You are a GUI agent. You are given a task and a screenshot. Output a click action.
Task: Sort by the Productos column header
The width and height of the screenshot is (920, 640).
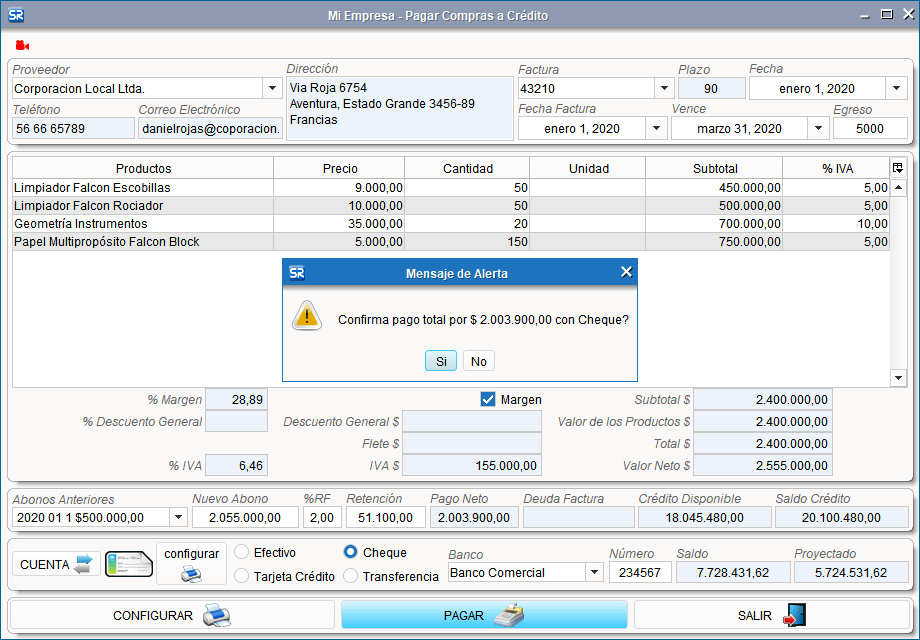point(143,168)
